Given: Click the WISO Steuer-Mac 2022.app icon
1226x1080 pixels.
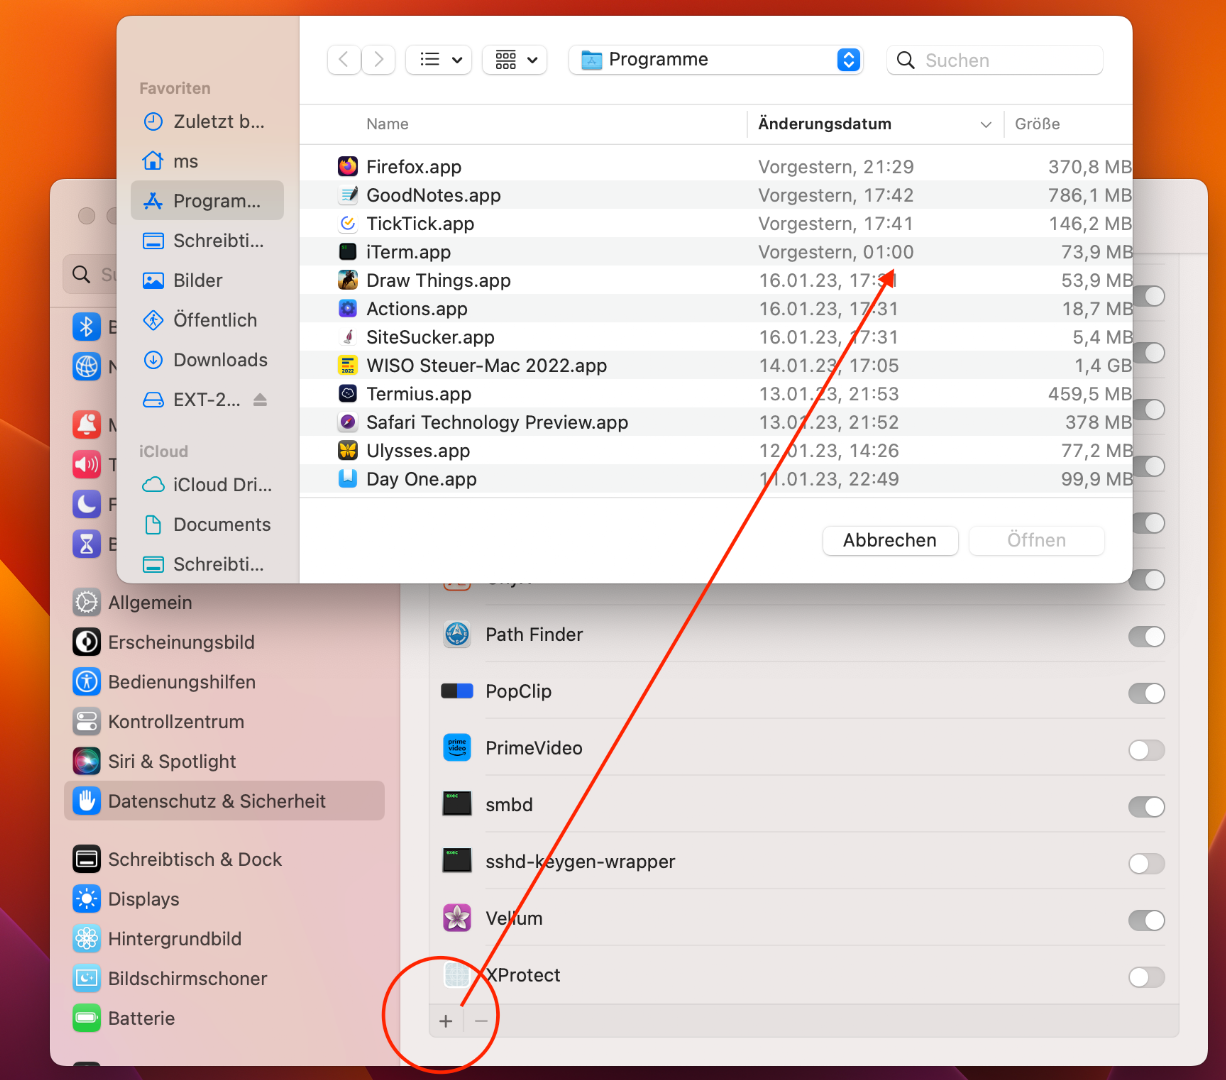Looking at the screenshot, I should (348, 366).
